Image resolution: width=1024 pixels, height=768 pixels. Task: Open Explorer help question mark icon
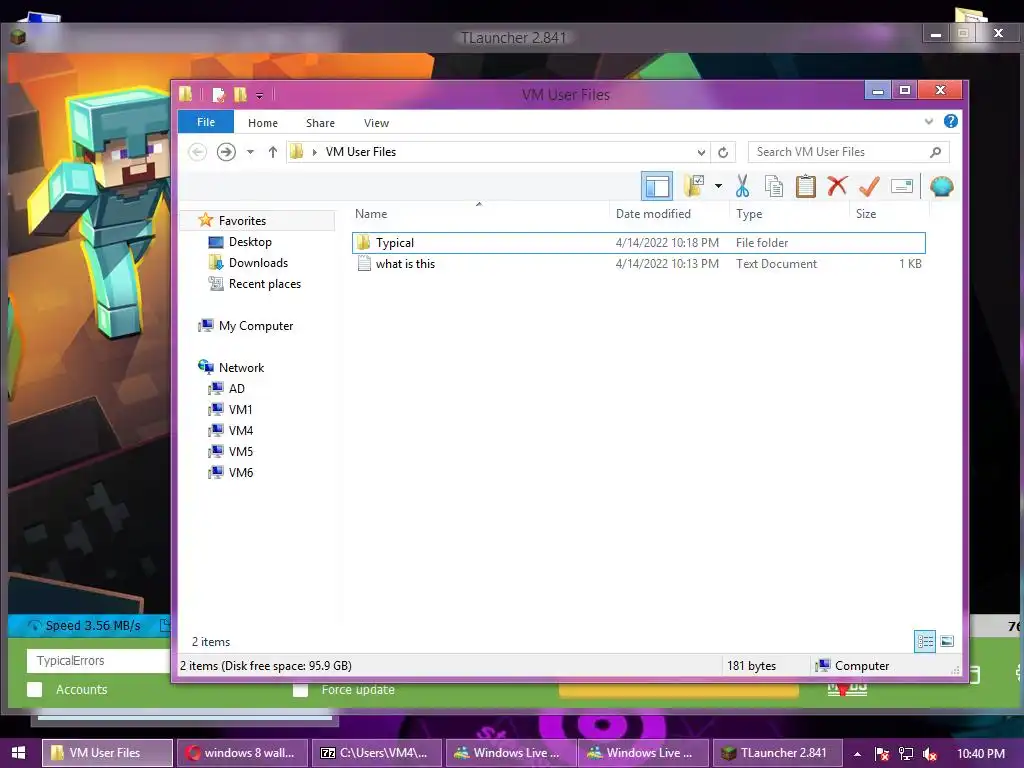point(951,121)
